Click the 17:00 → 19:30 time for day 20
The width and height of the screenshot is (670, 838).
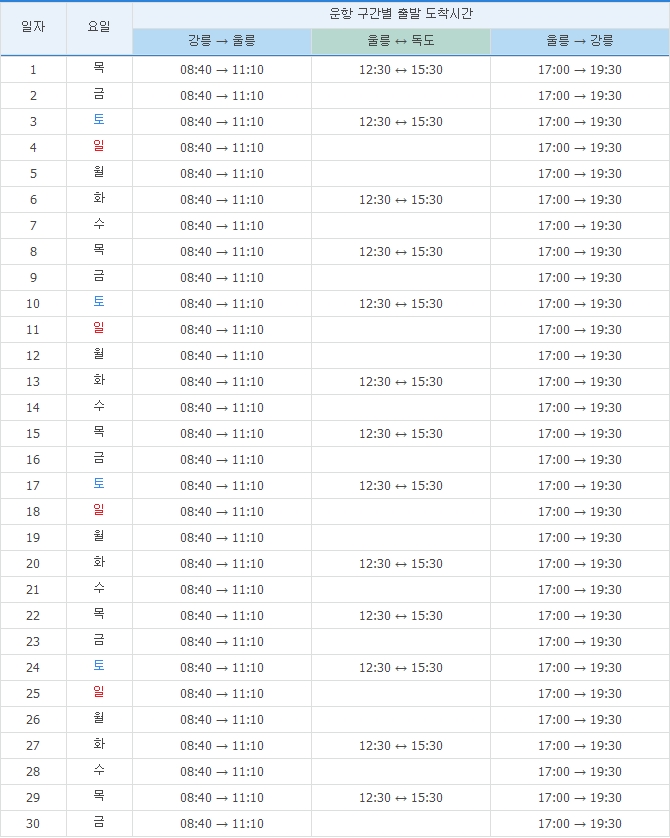pyautogui.click(x=580, y=564)
